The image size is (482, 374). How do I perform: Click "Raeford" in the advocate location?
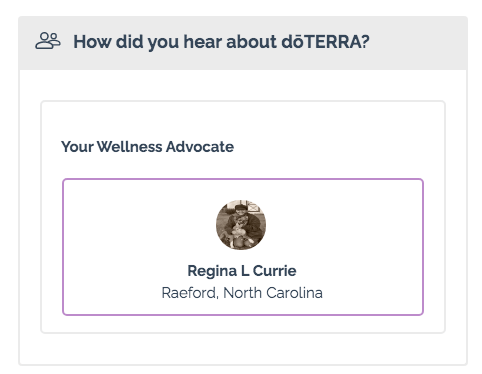pos(189,293)
